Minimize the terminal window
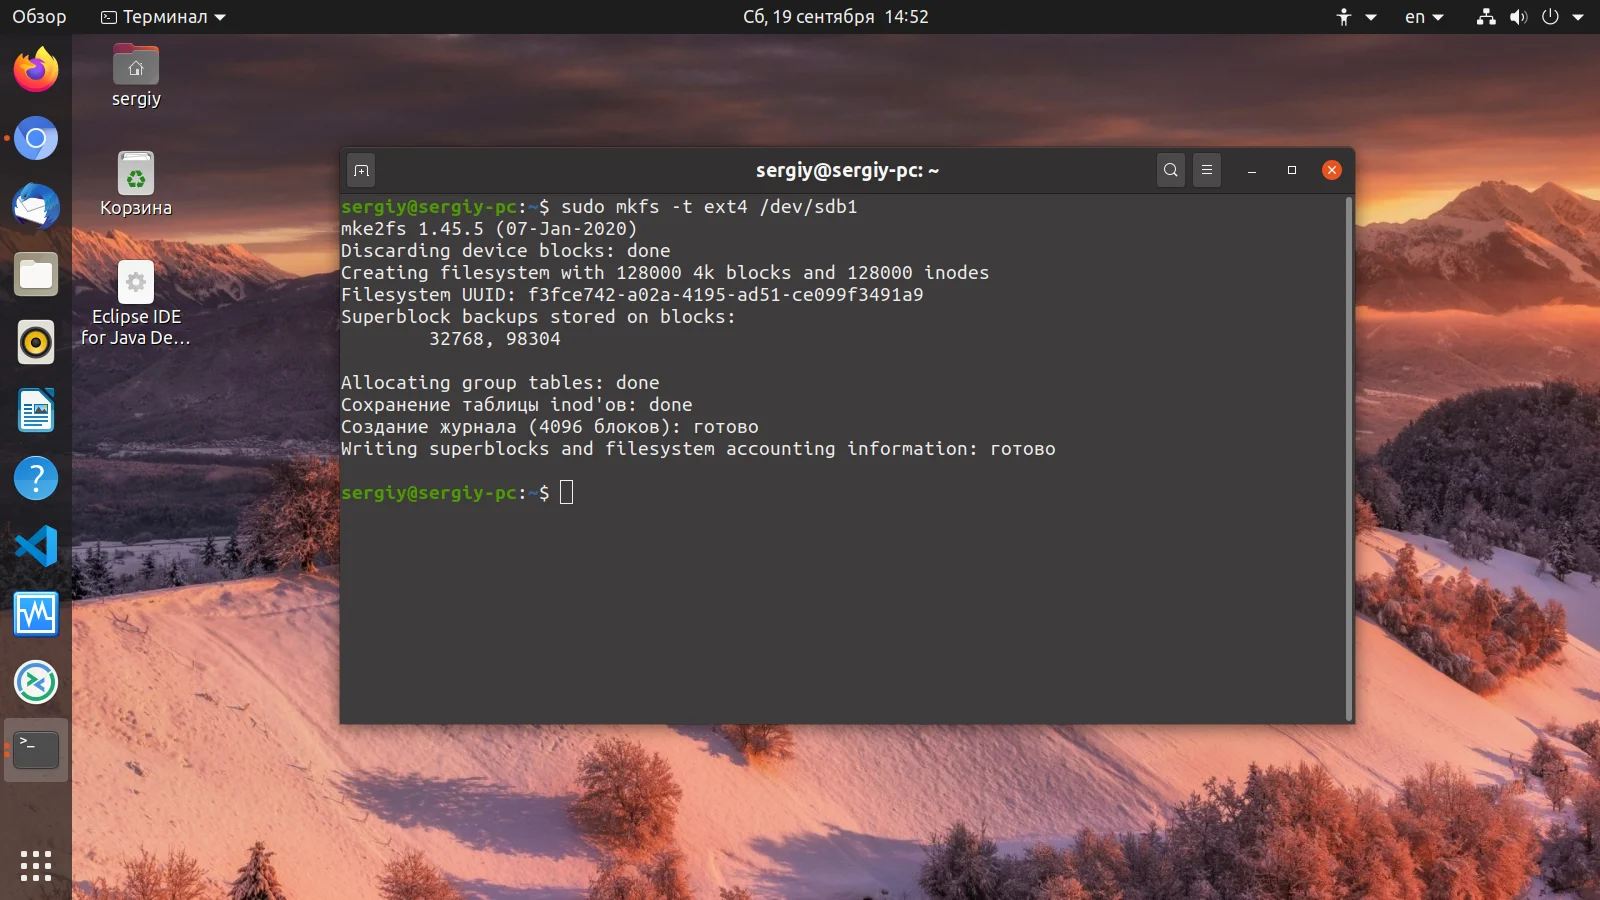Screen dimensions: 1600x900 pos(1252,171)
